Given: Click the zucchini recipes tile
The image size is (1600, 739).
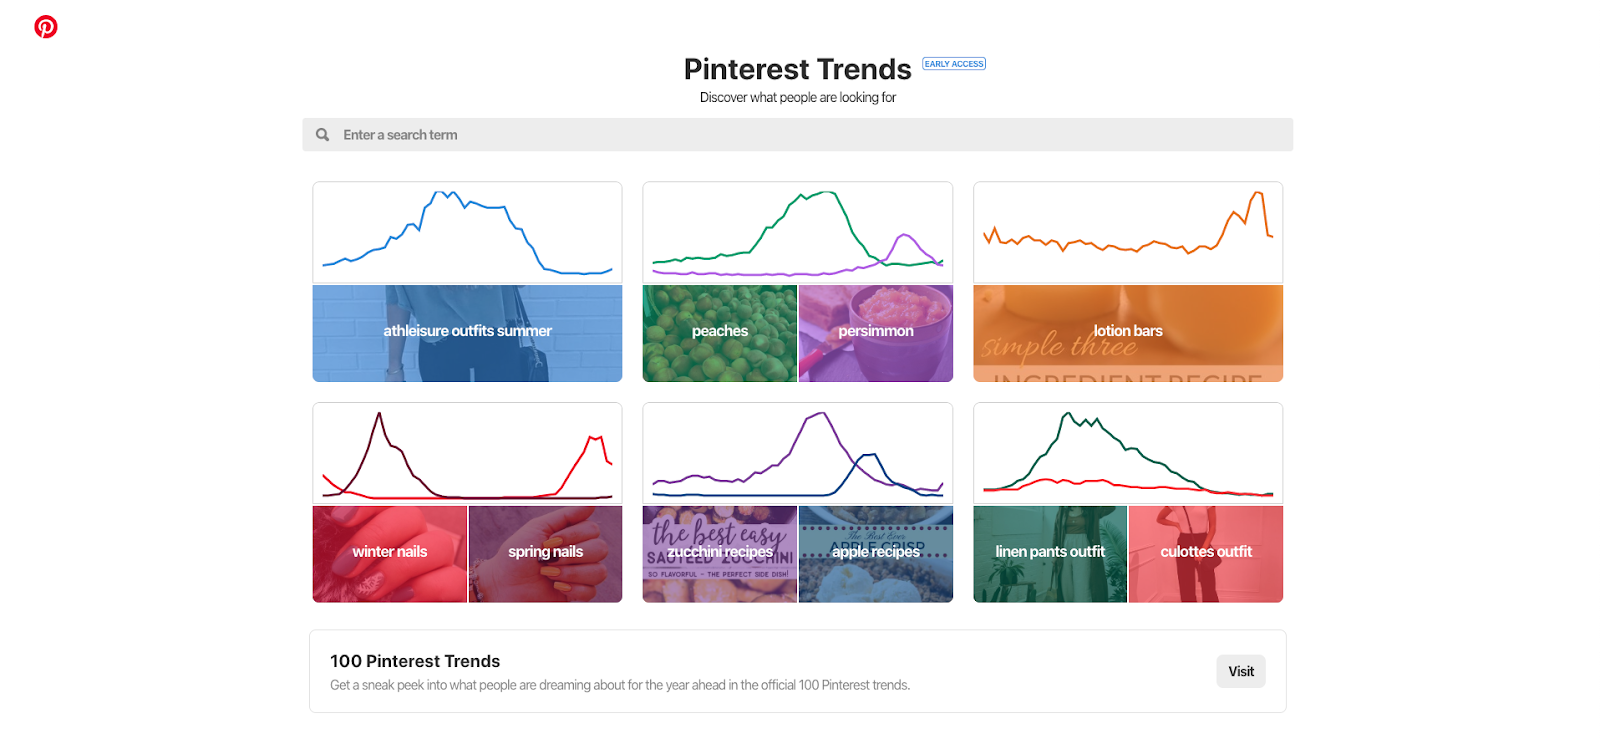Looking at the screenshot, I should 719,551.
